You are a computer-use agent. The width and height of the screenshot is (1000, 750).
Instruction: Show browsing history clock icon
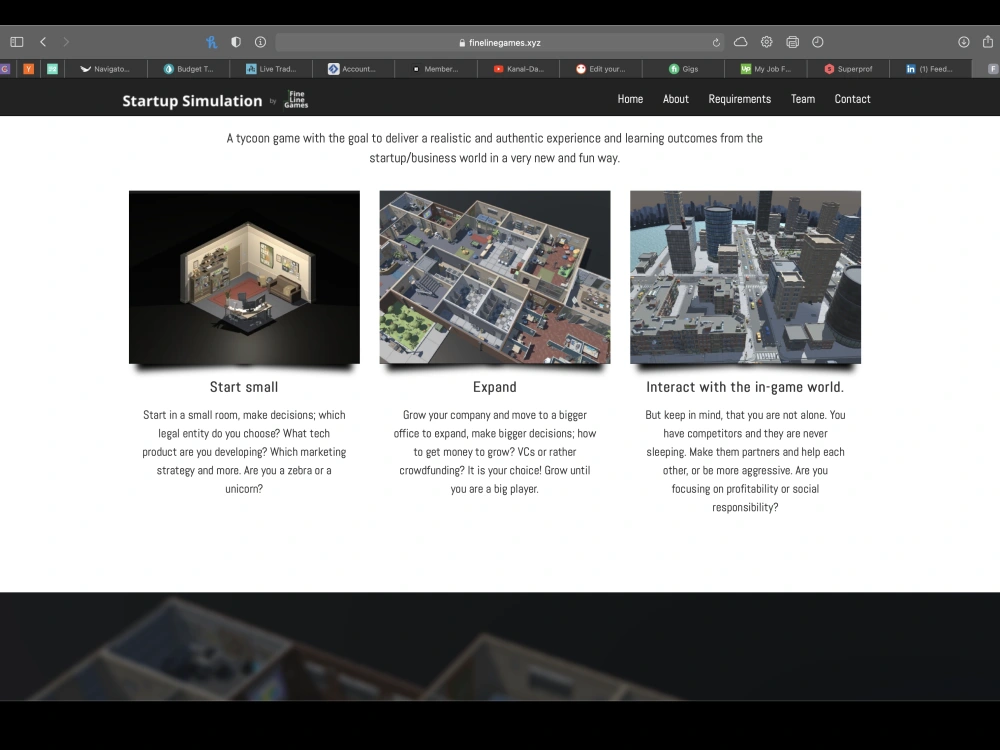coord(818,42)
